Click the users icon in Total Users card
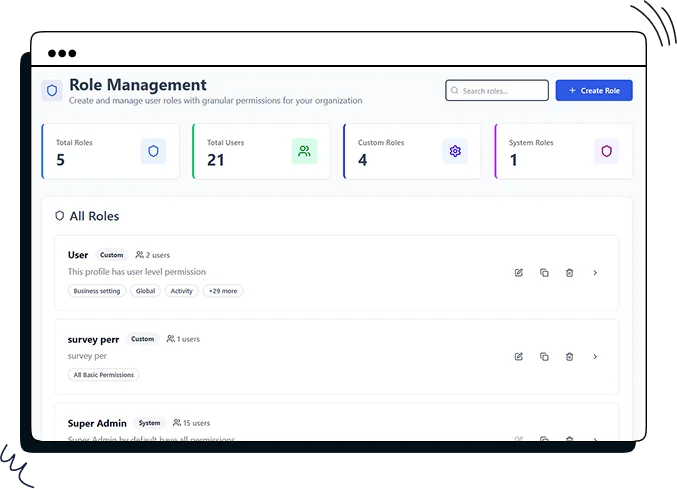 coord(304,151)
